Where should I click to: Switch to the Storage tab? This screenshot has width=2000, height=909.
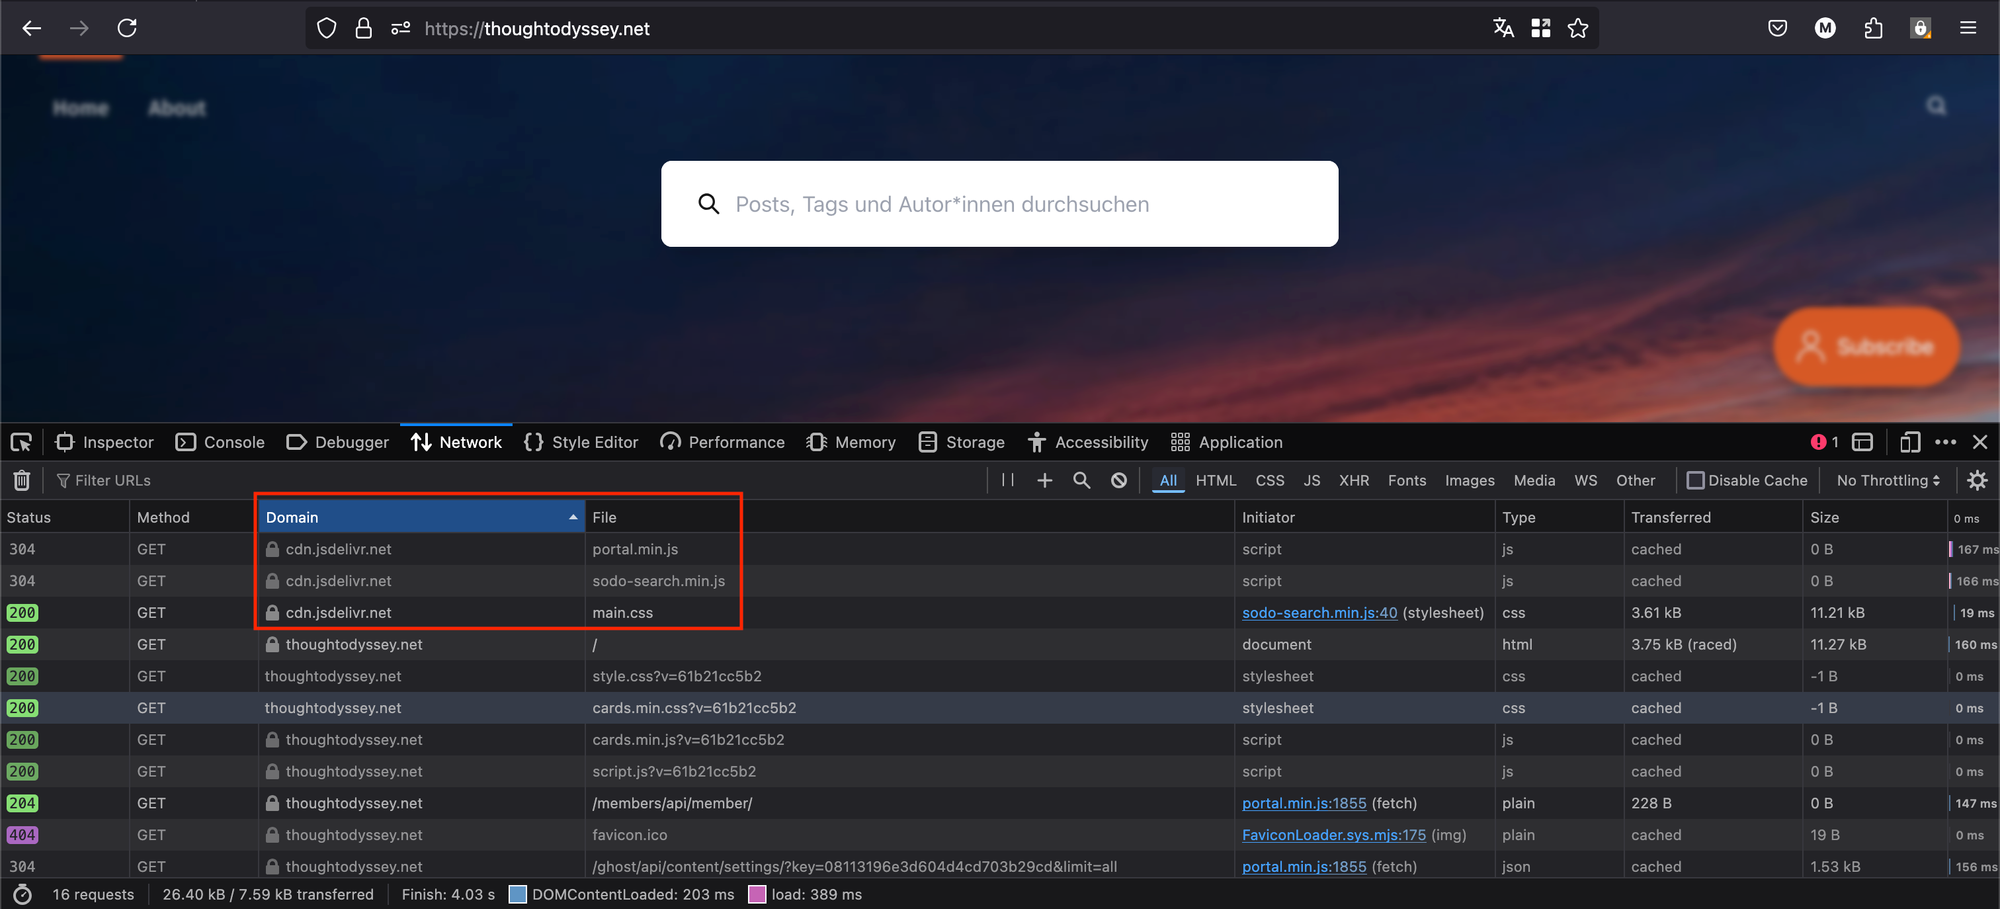point(962,442)
